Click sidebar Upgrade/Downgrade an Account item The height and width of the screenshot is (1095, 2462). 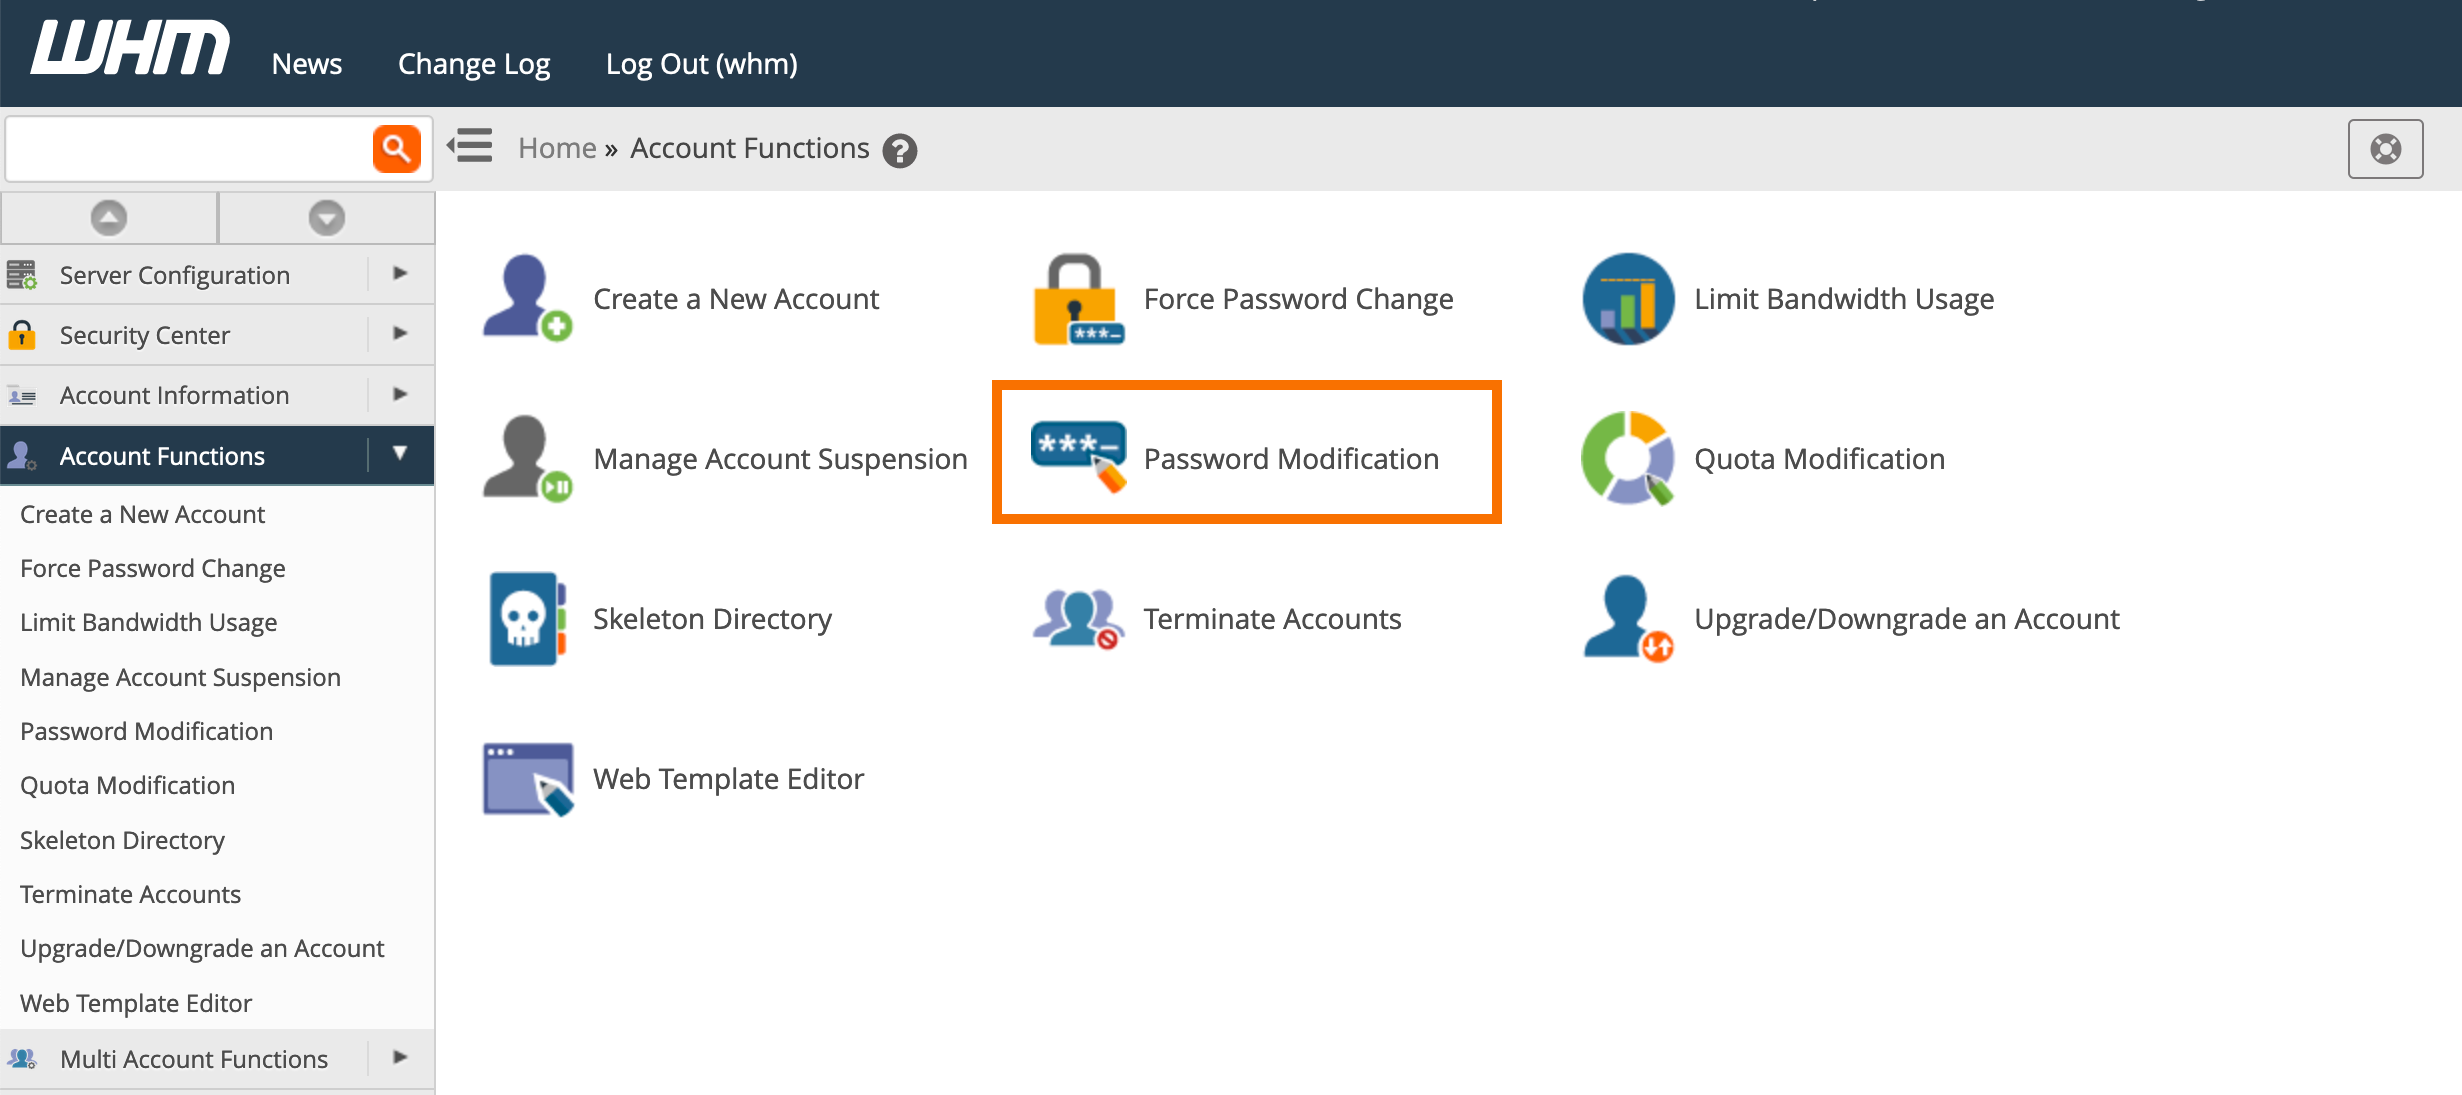pos(202,948)
